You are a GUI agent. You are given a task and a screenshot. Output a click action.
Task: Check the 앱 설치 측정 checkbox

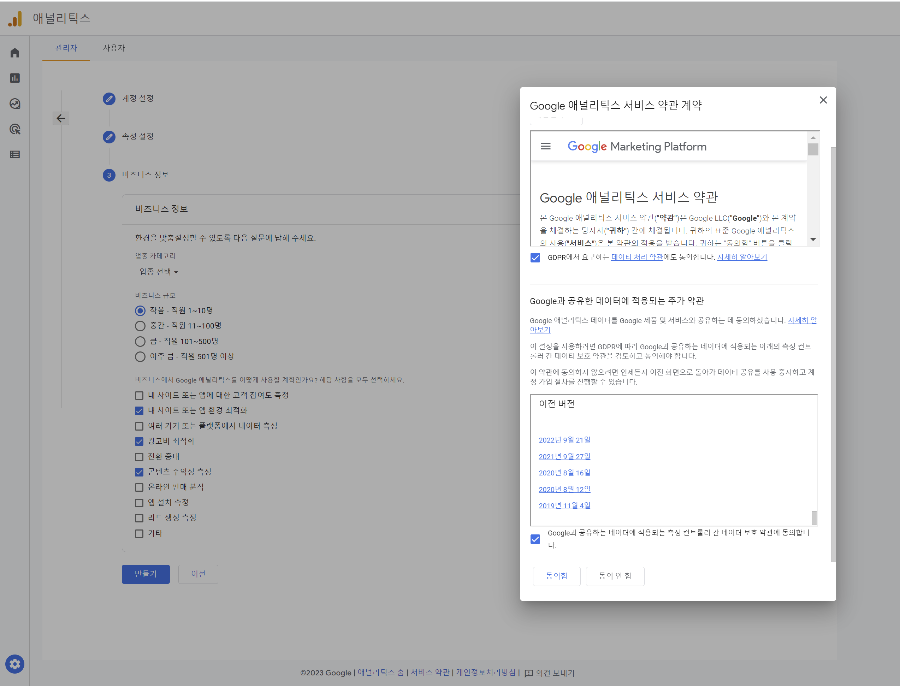pyautogui.click(x=139, y=503)
